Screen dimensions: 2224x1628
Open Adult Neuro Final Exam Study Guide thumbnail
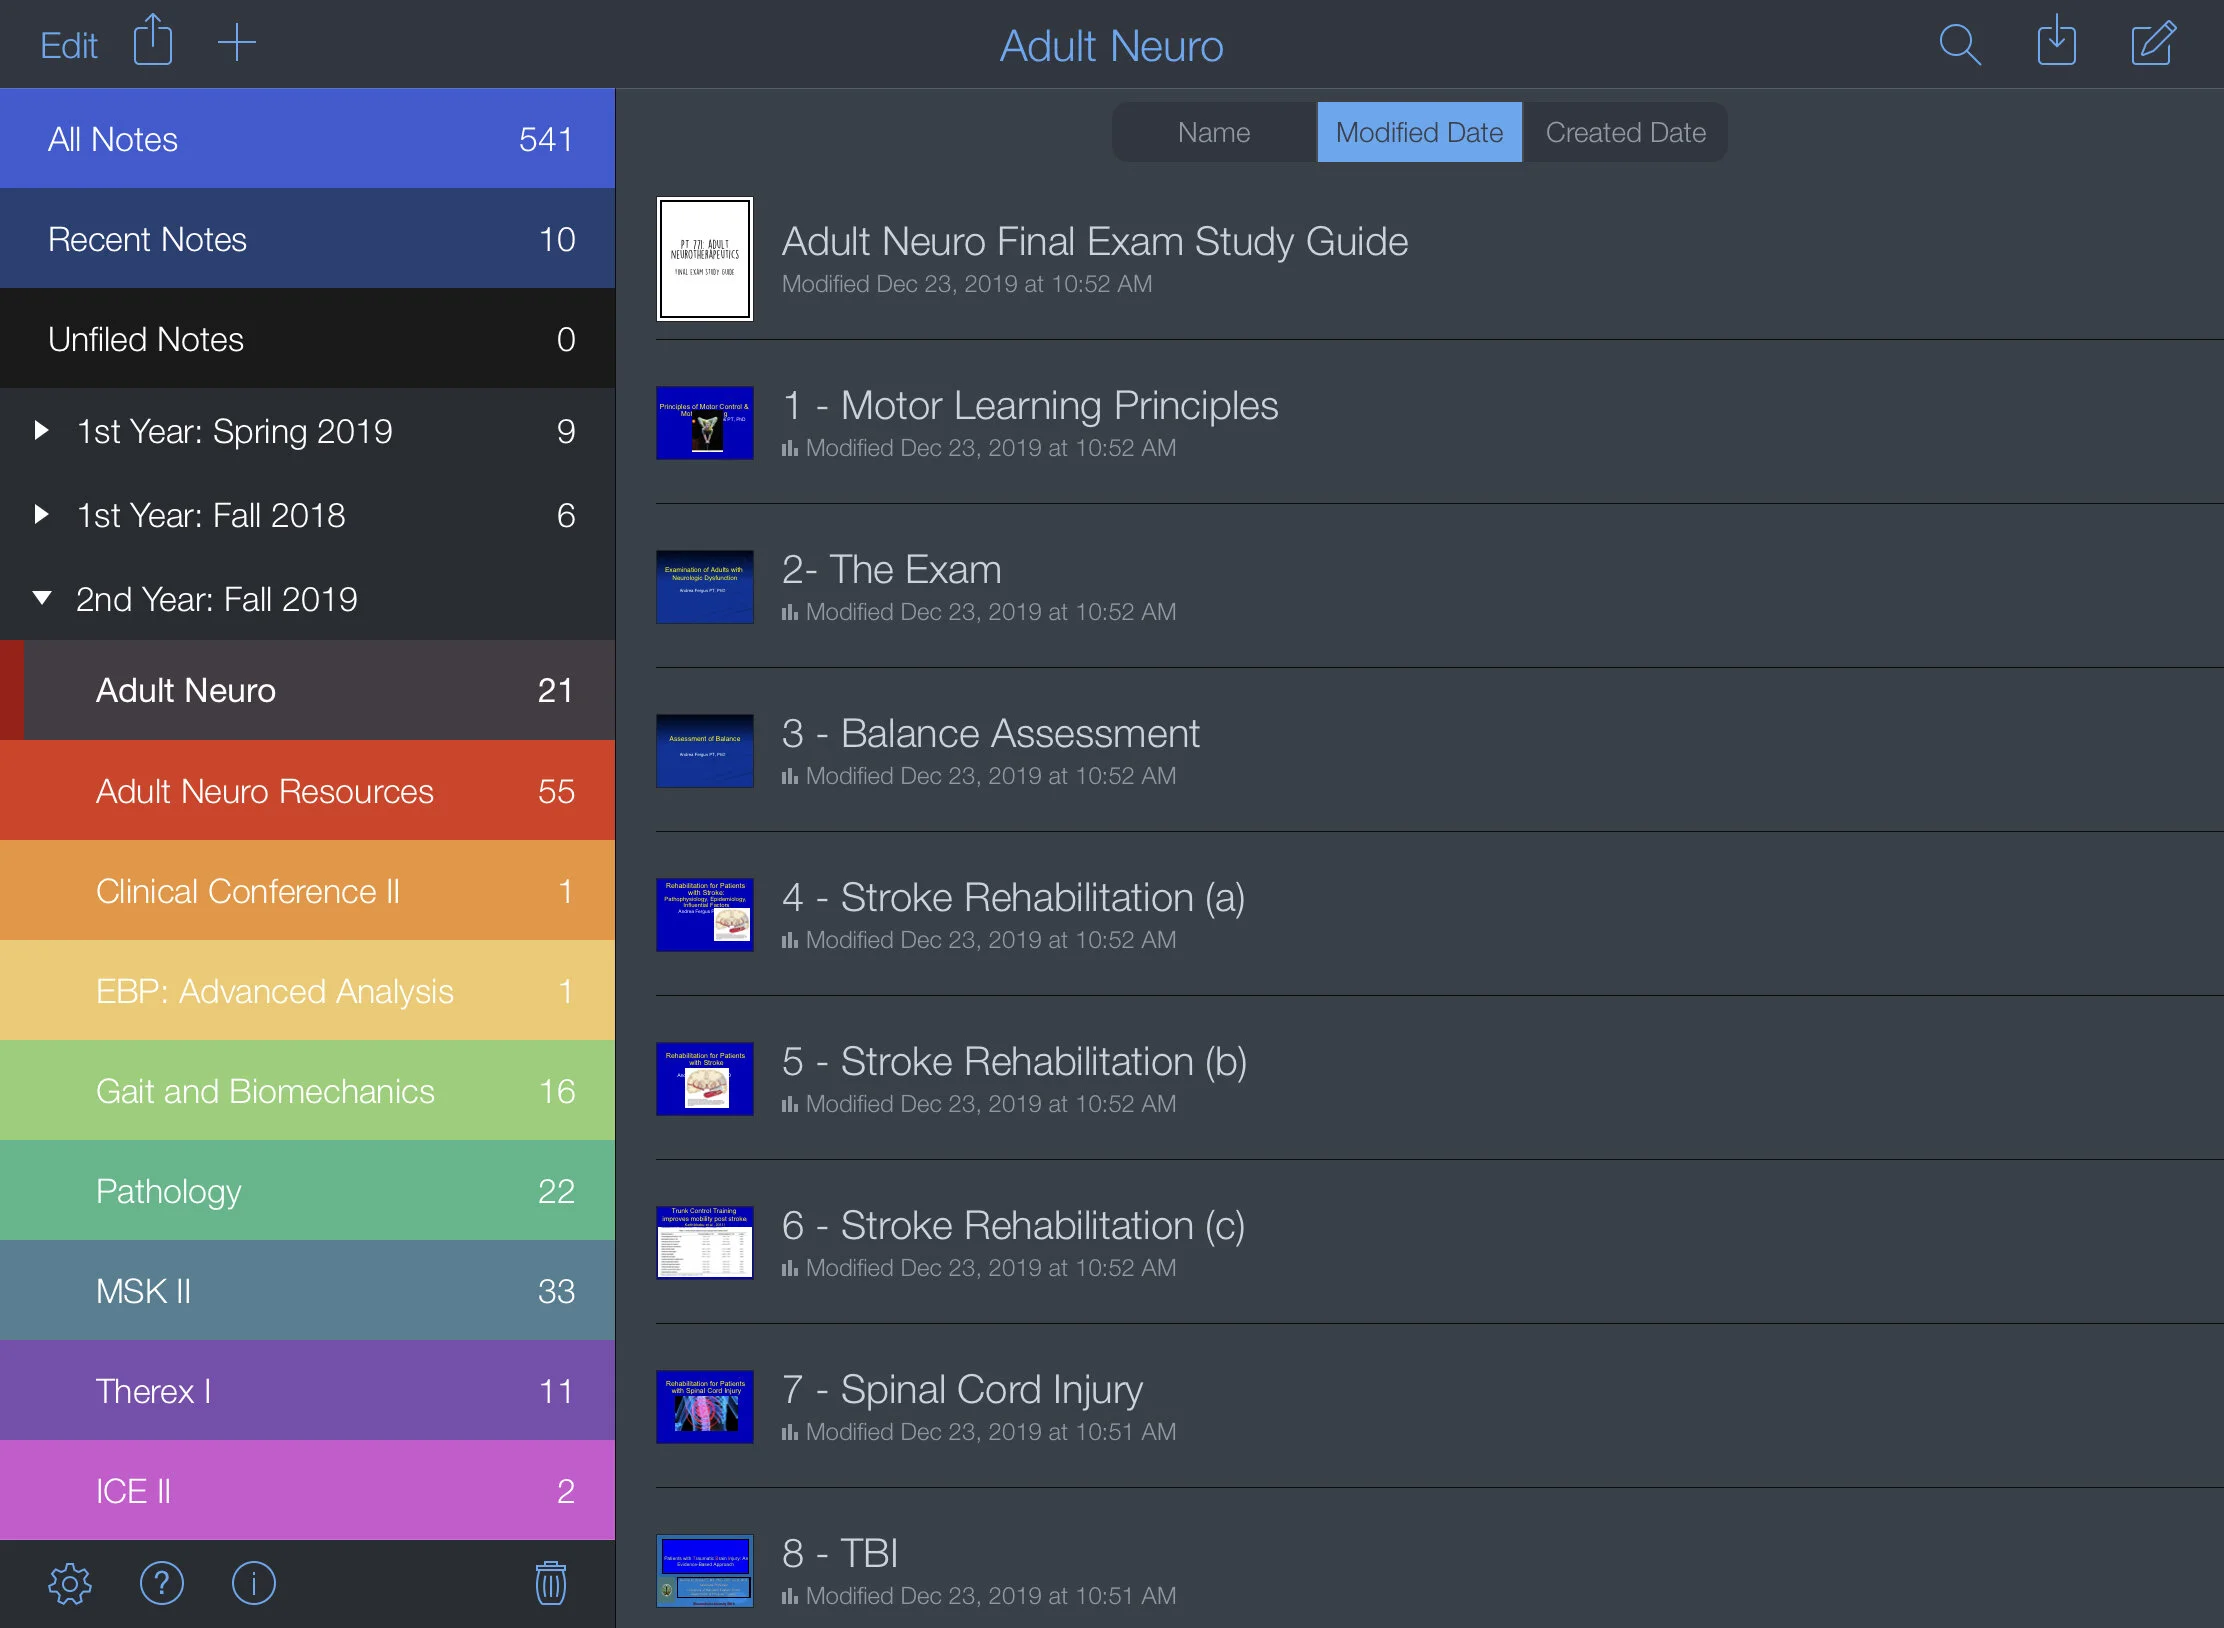[704, 259]
